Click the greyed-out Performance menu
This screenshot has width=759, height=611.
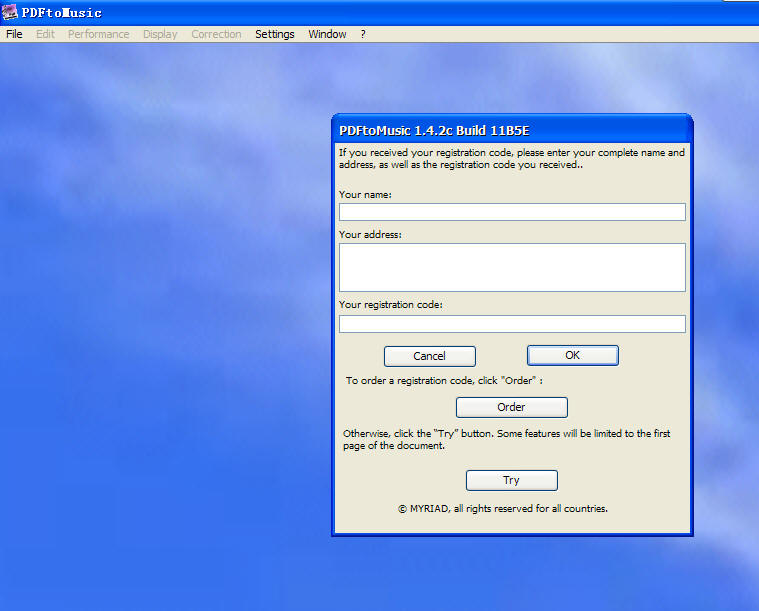[x=98, y=34]
